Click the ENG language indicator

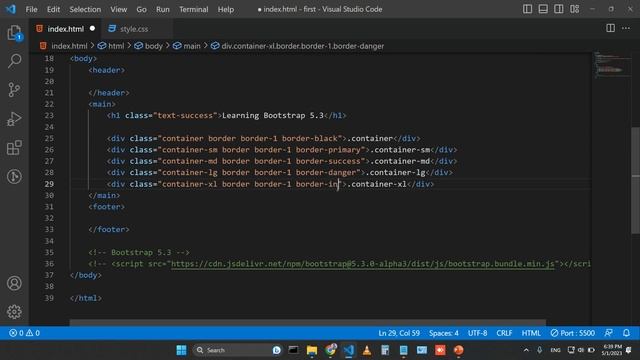[555, 350]
